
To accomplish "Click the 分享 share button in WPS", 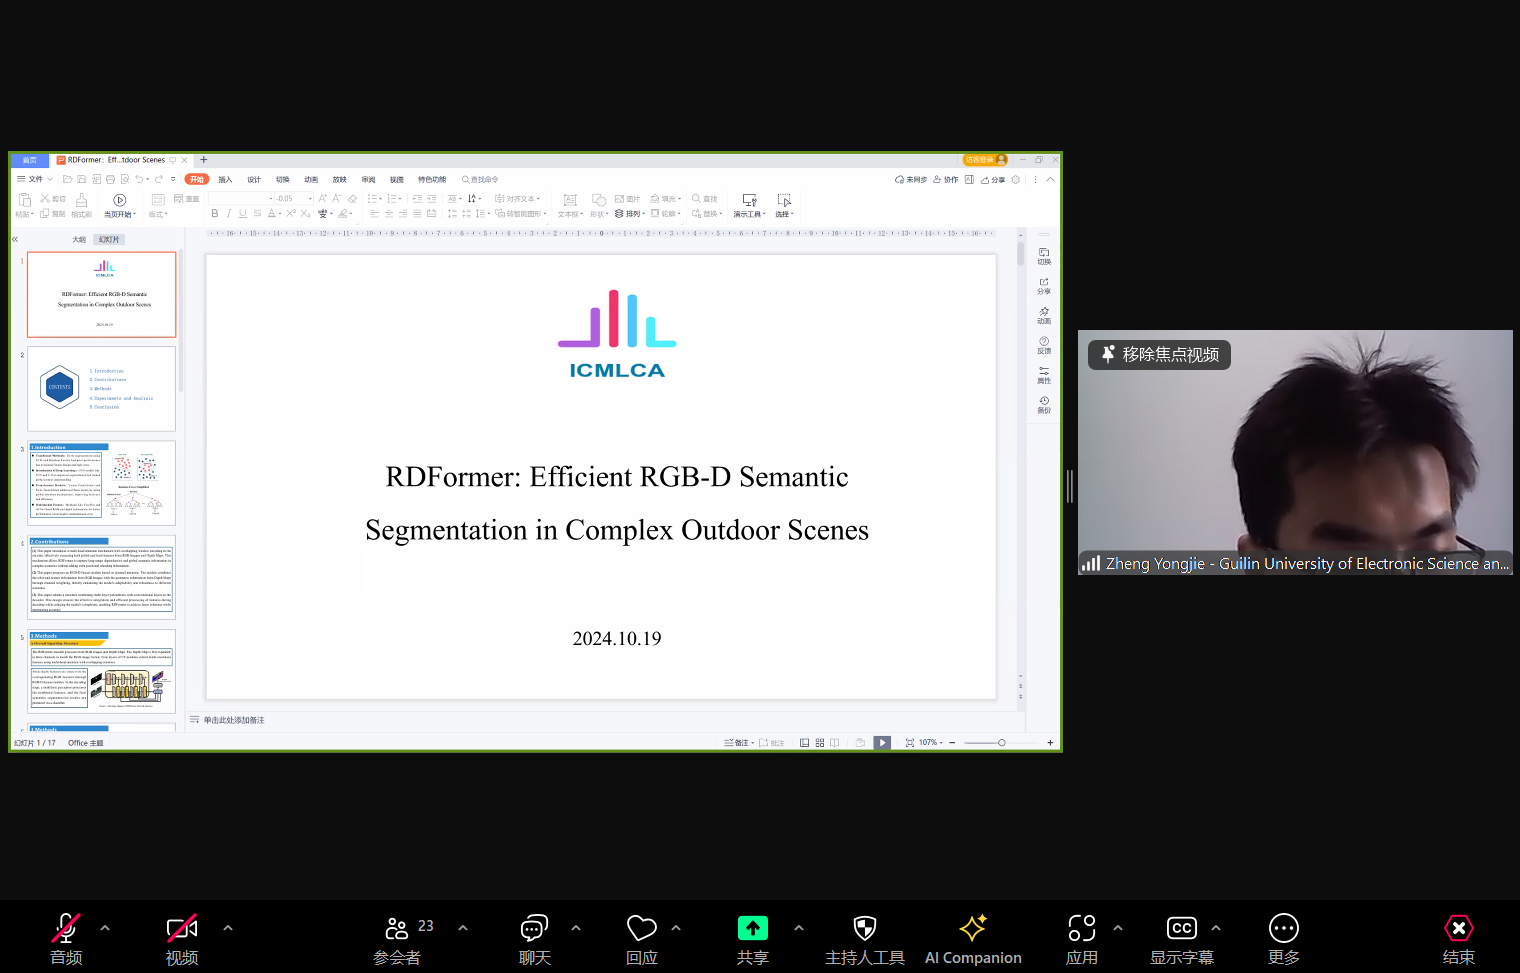I will 993,180.
